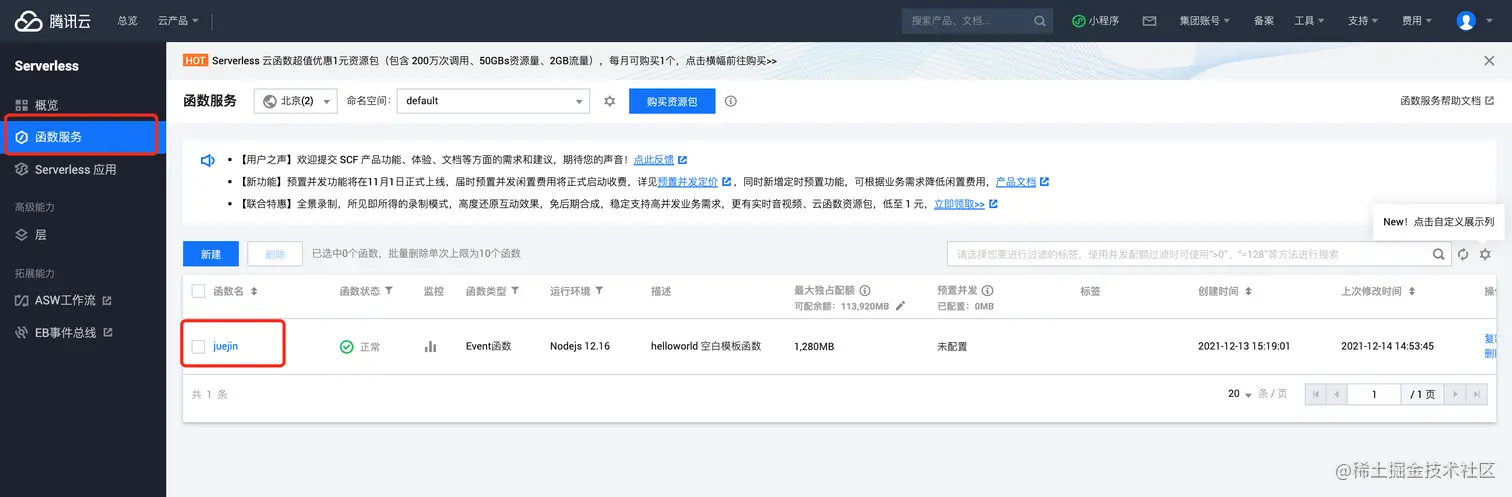Open 总览 in the top bar
The height and width of the screenshot is (497, 1512).
[x=128, y=21]
